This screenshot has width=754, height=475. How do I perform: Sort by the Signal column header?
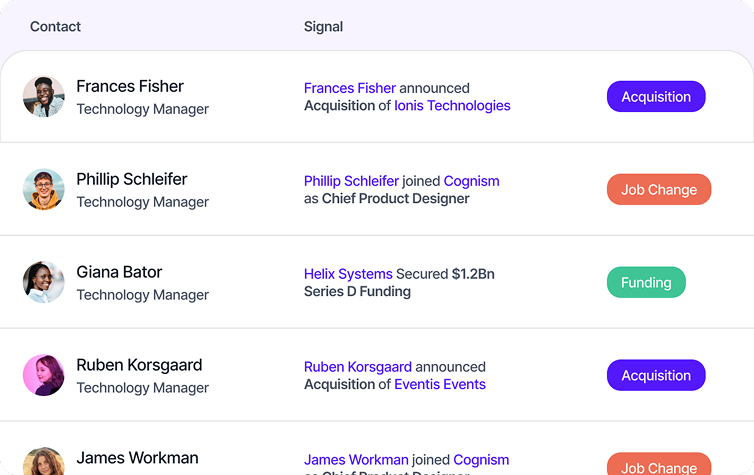(323, 26)
